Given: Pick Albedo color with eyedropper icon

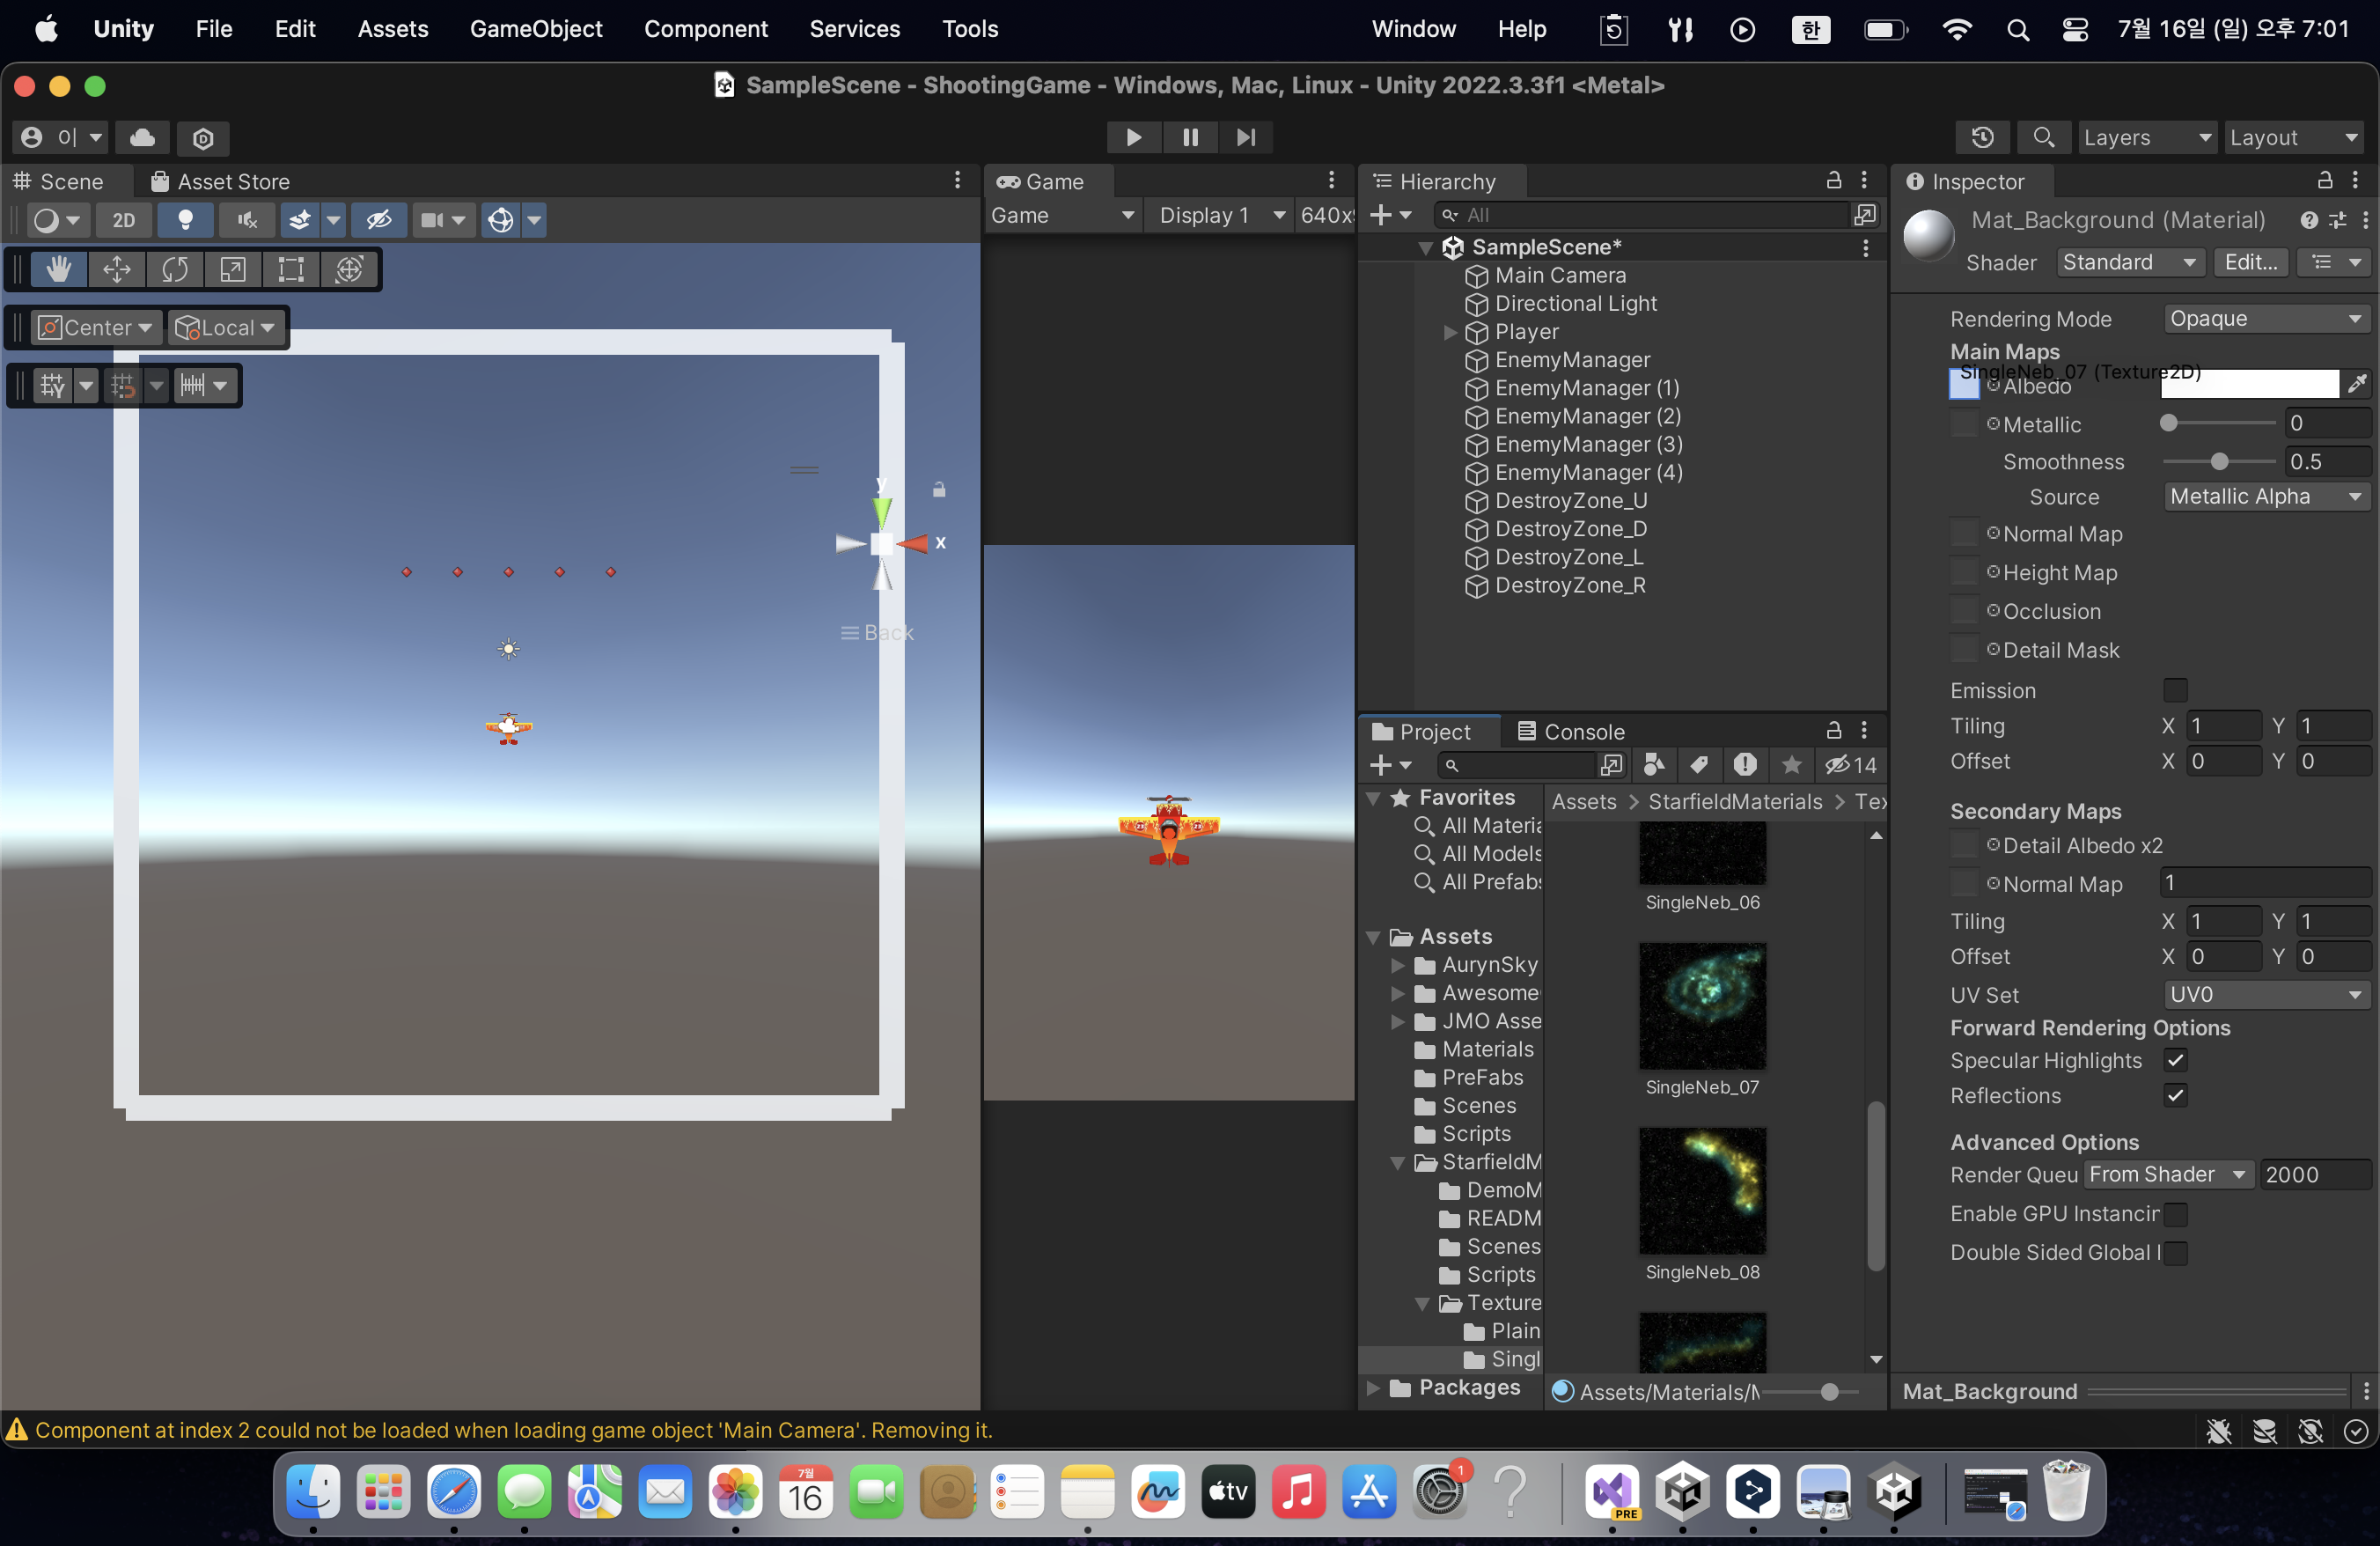Looking at the screenshot, I should click(x=2356, y=384).
